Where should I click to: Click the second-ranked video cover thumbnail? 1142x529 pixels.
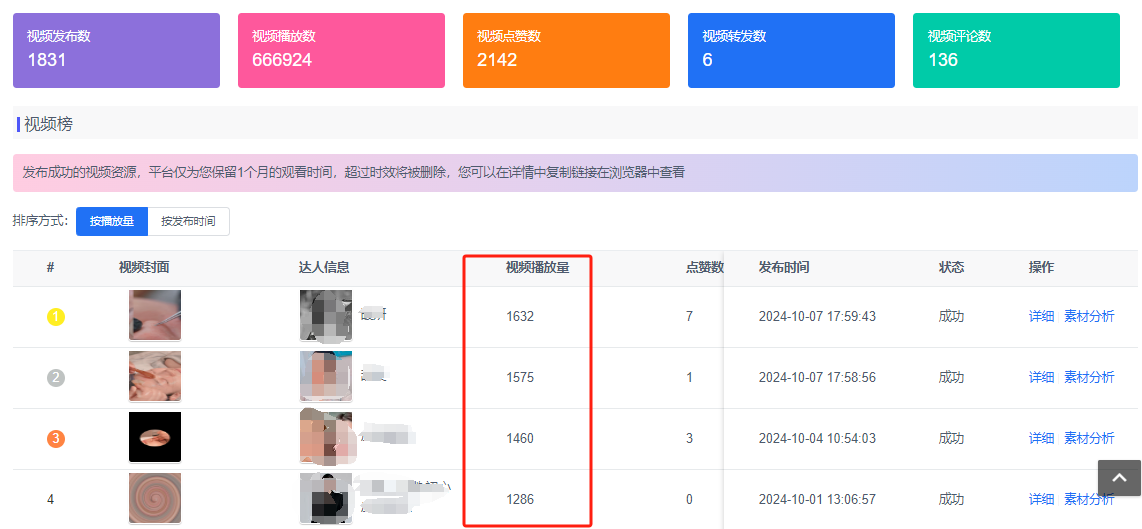tap(155, 377)
